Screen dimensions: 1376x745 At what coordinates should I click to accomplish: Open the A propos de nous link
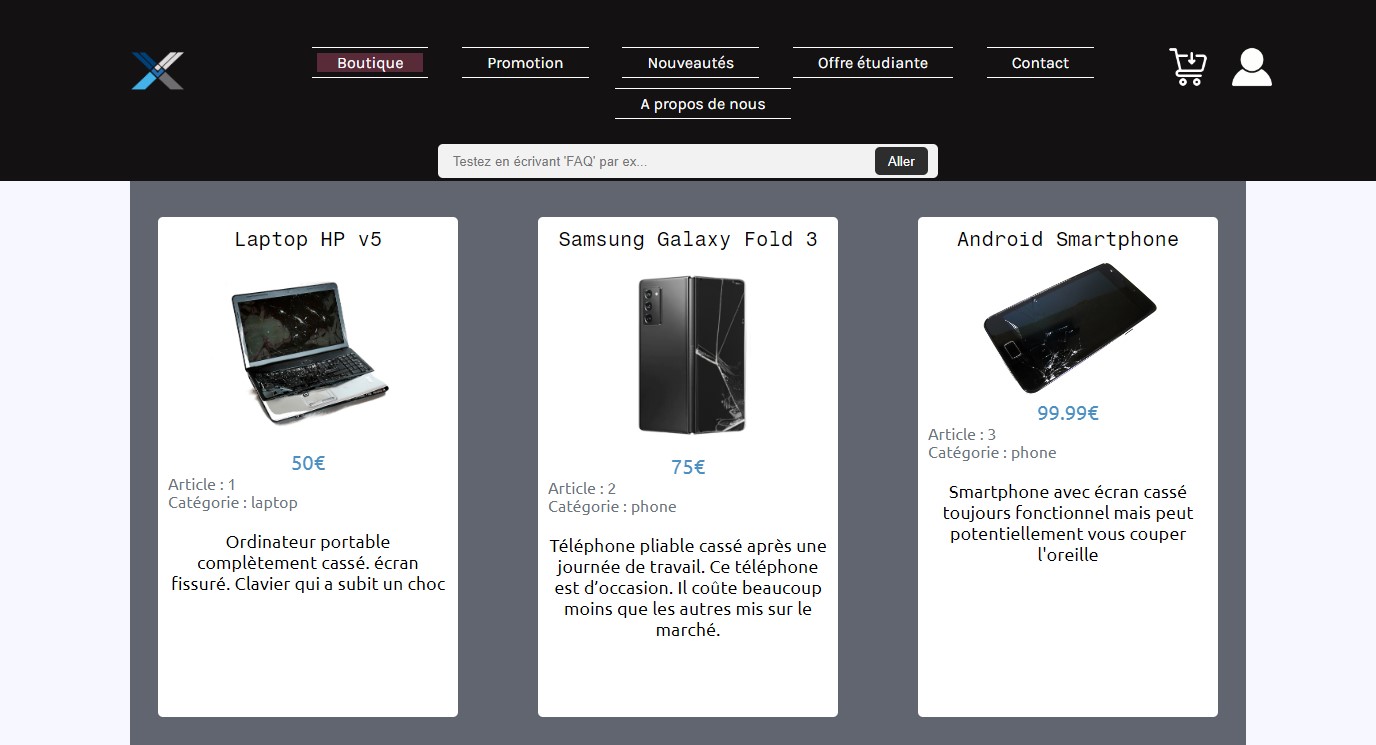(x=703, y=104)
